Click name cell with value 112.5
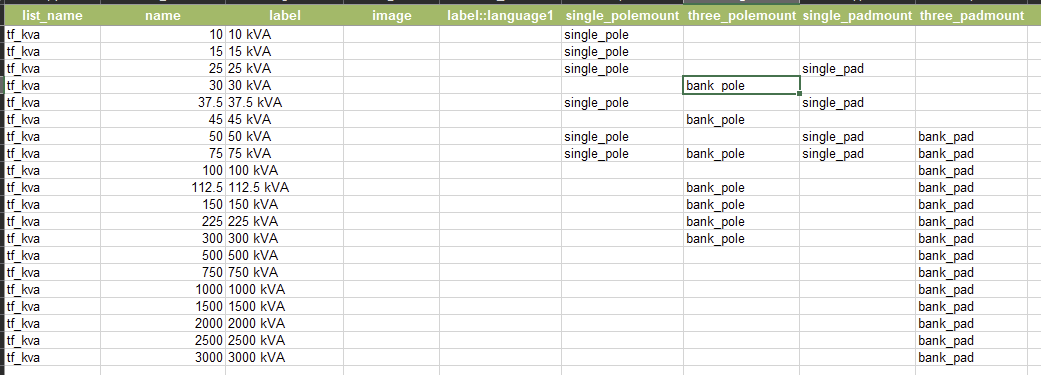 [x=163, y=188]
